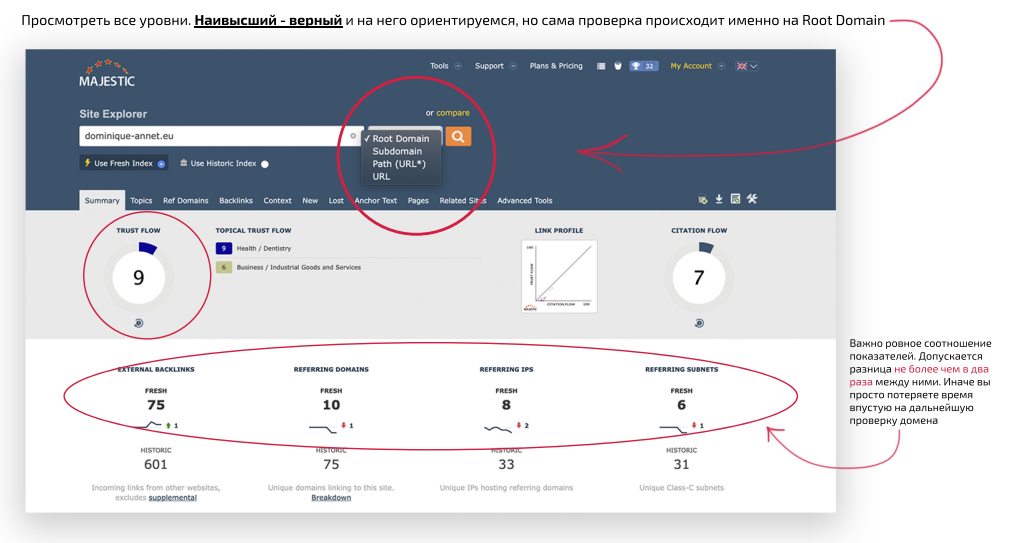Switch to the Topics tab
The width and height of the screenshot is (1021, 543).
click(x=141, y=201)
